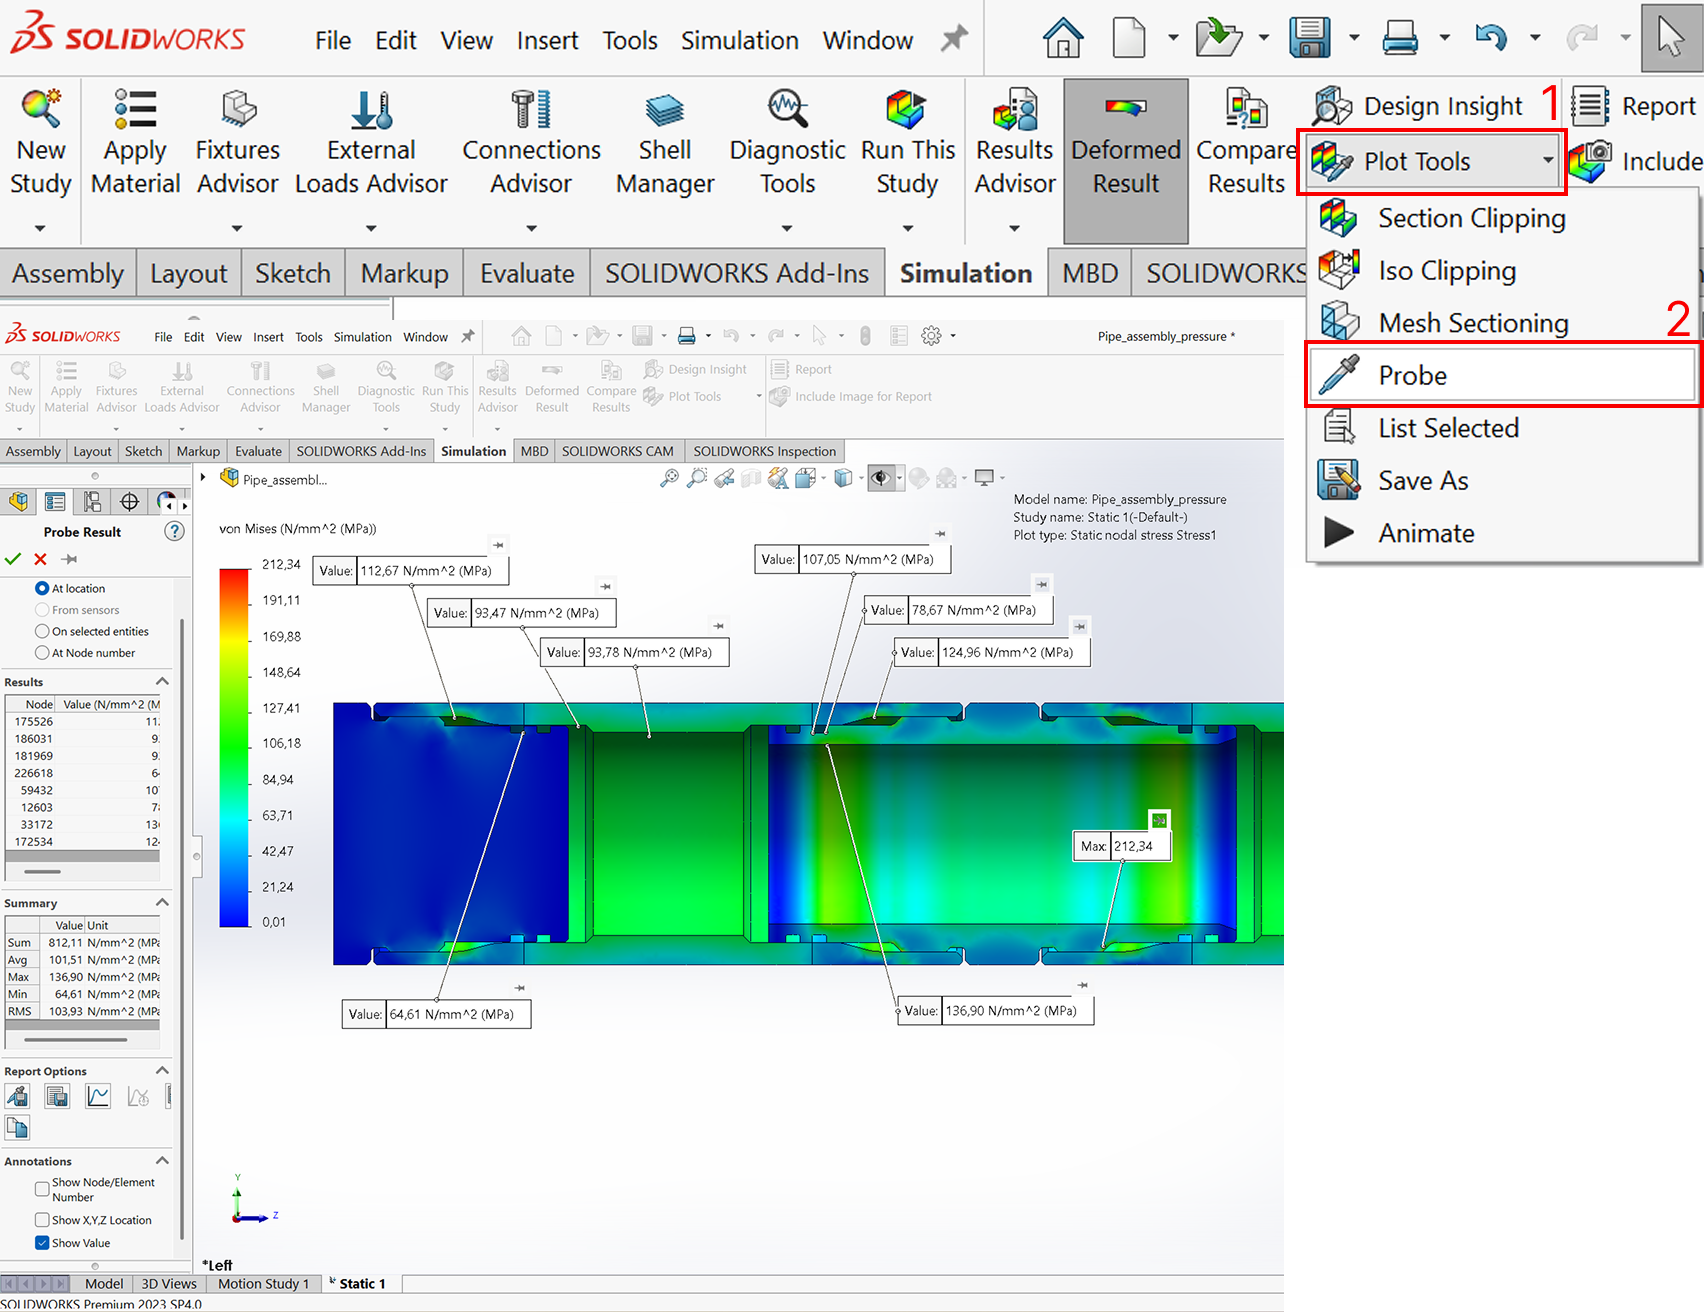Image resolution: width=1704 pixels, height=1312 pixels.
Task: Toggle the pushpin next to Probe Result buttons
Action: click(x=69, y=559)
